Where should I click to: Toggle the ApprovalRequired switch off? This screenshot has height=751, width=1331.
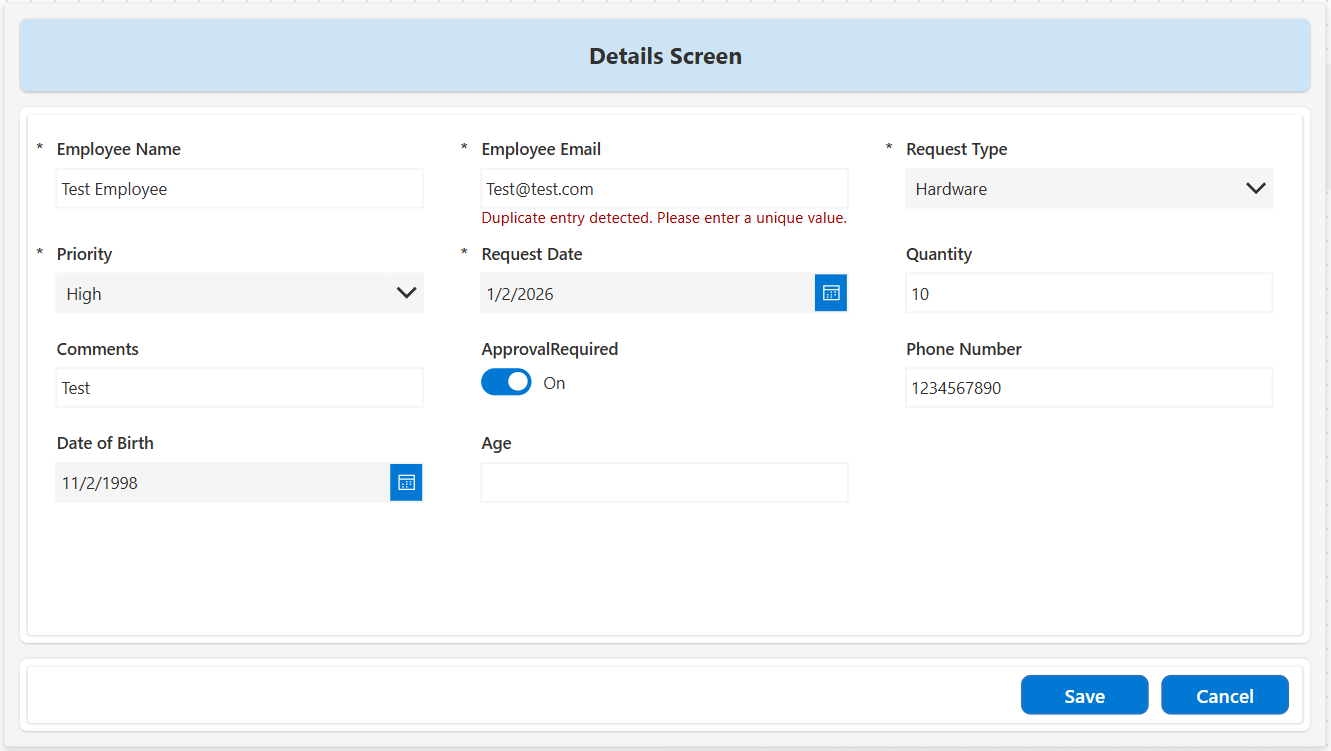pos(507,382)
